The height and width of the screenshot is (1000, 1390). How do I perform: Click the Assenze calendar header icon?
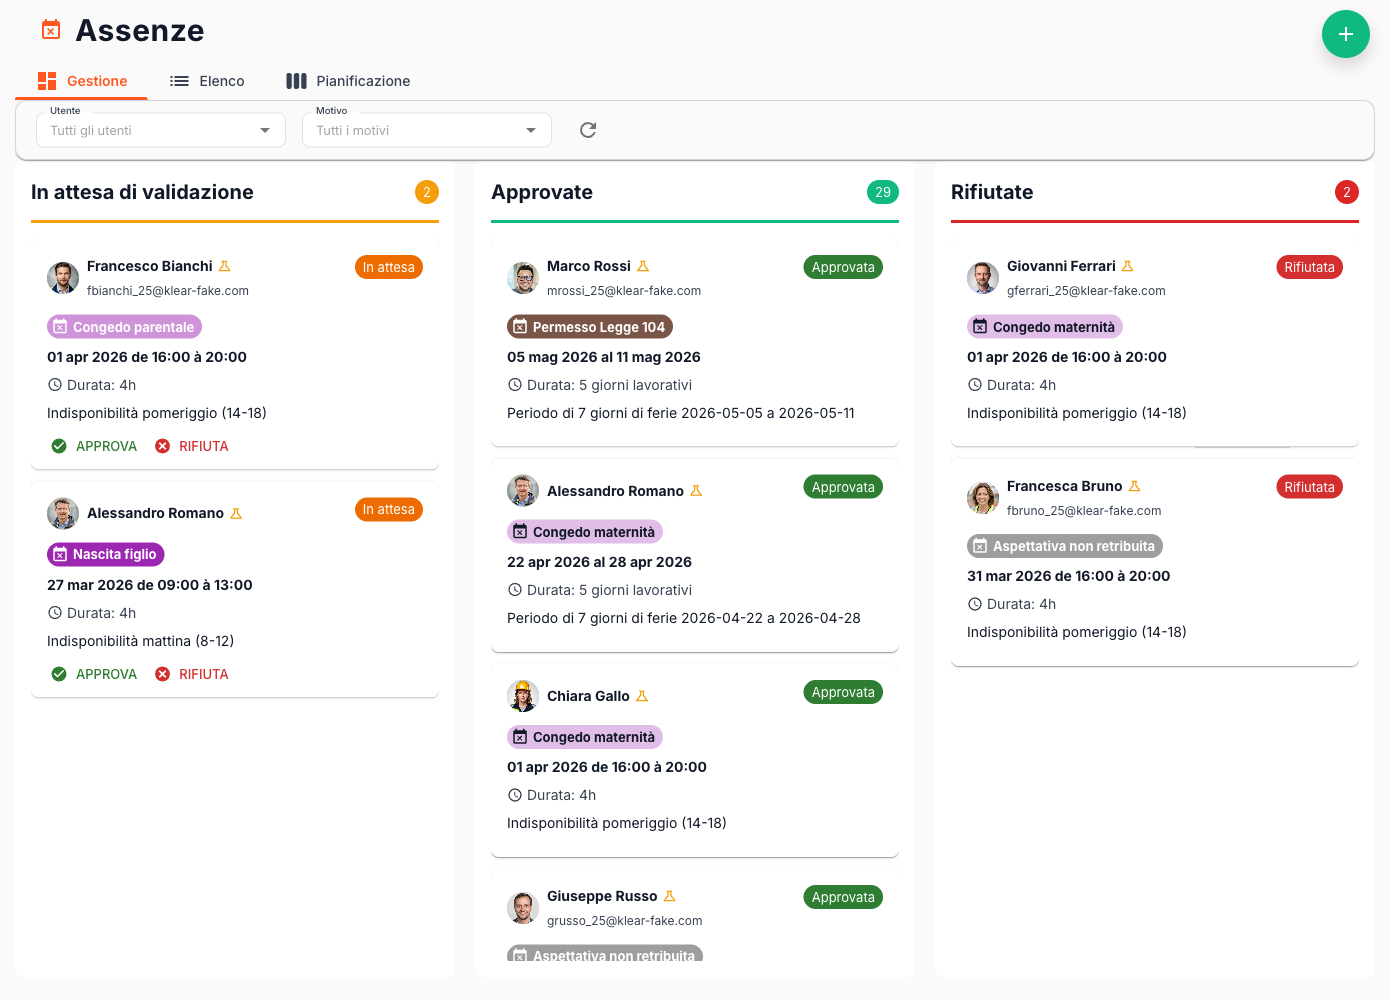tap(50, 29)
